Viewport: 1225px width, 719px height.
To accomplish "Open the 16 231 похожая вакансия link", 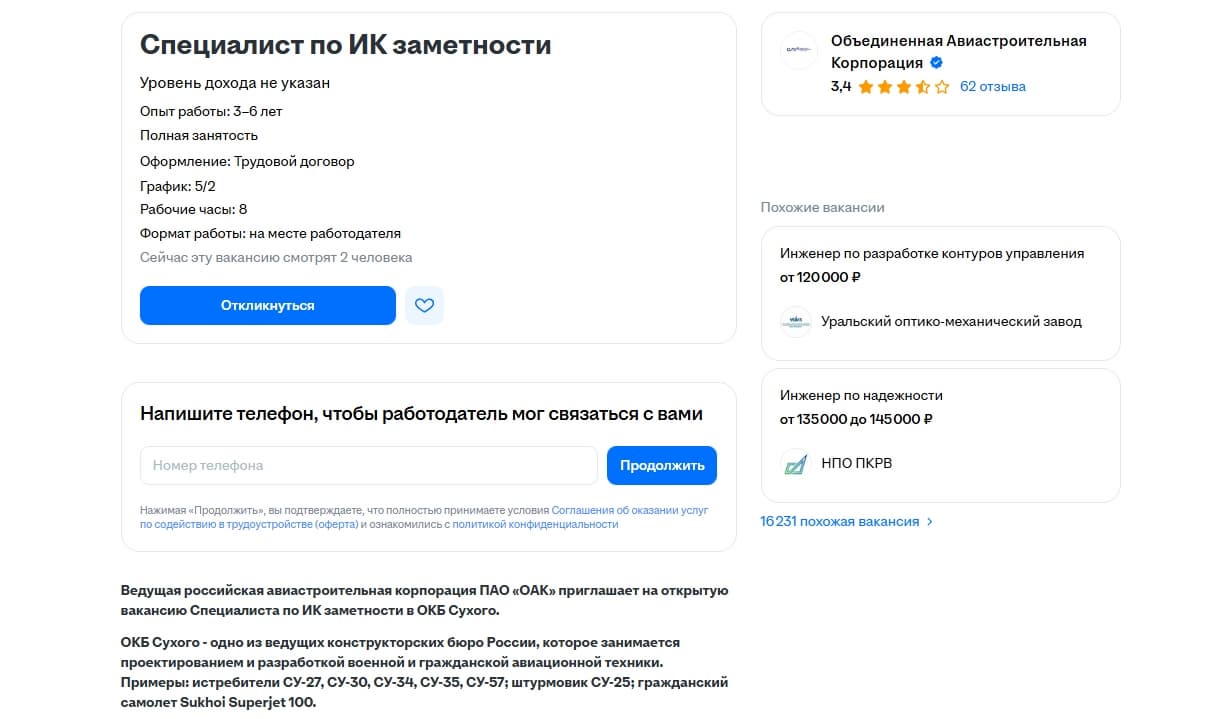I will [x=839, y=522].
